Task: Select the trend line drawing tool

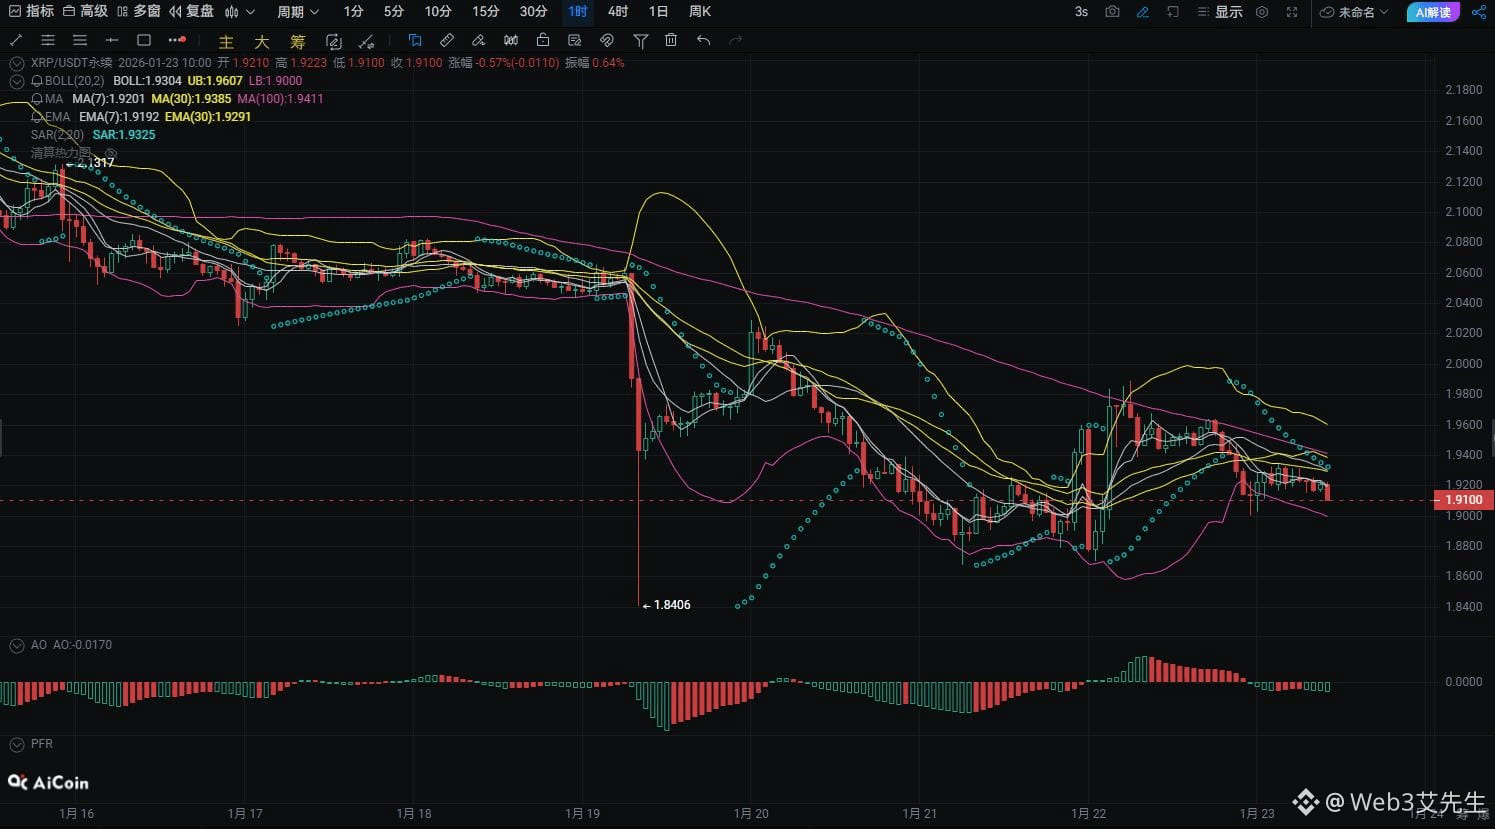Action: point(16,40)
